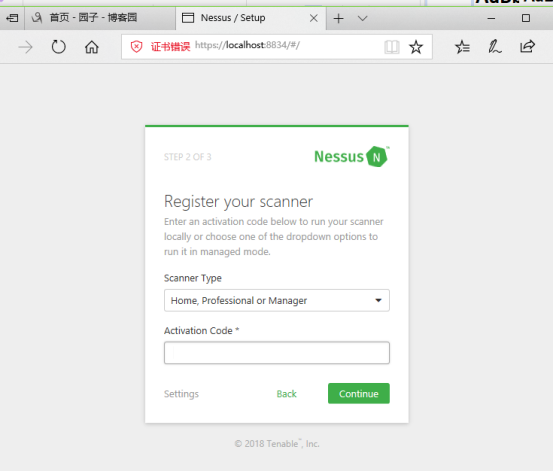Click the share page icon

coord(527,46)
